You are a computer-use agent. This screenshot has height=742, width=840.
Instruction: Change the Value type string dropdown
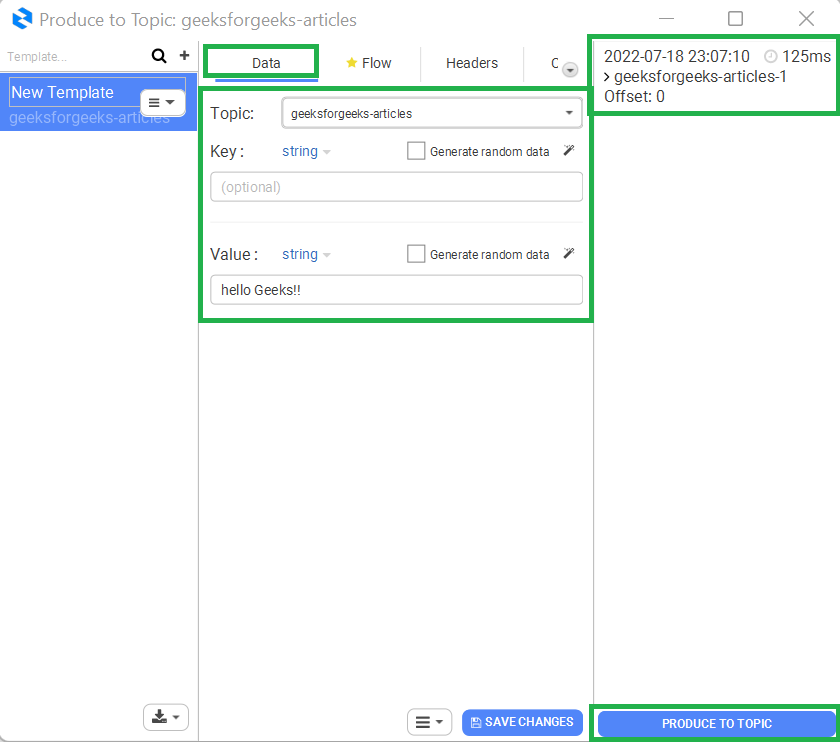(x=306, y=254)
